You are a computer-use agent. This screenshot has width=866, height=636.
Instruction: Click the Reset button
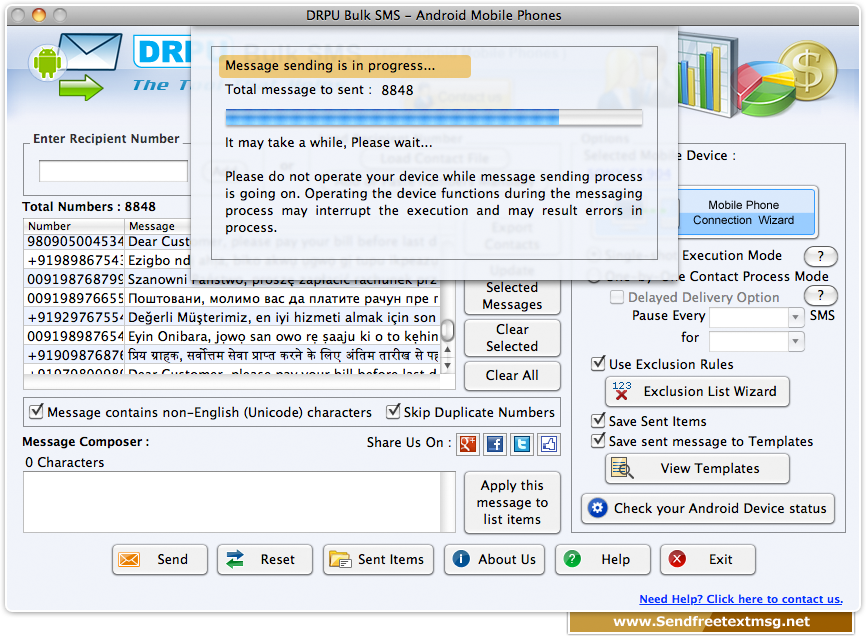(x=265, y=559)
